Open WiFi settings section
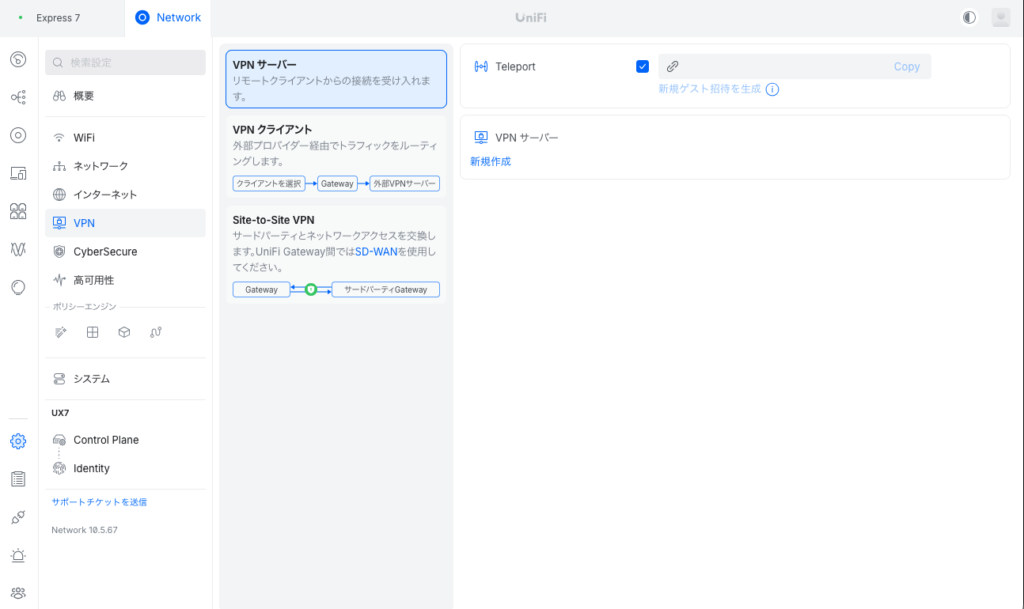 (x=125, y=138)
